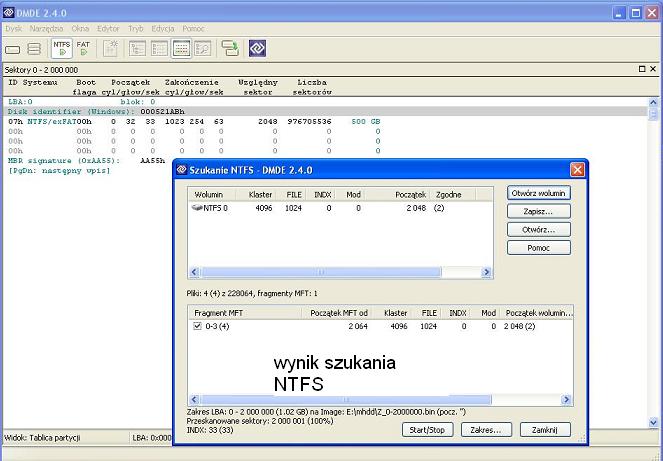Screen dimensions: 663x461
Task: Click the Disk identifier (Windows) line
Action: [96, 112]
